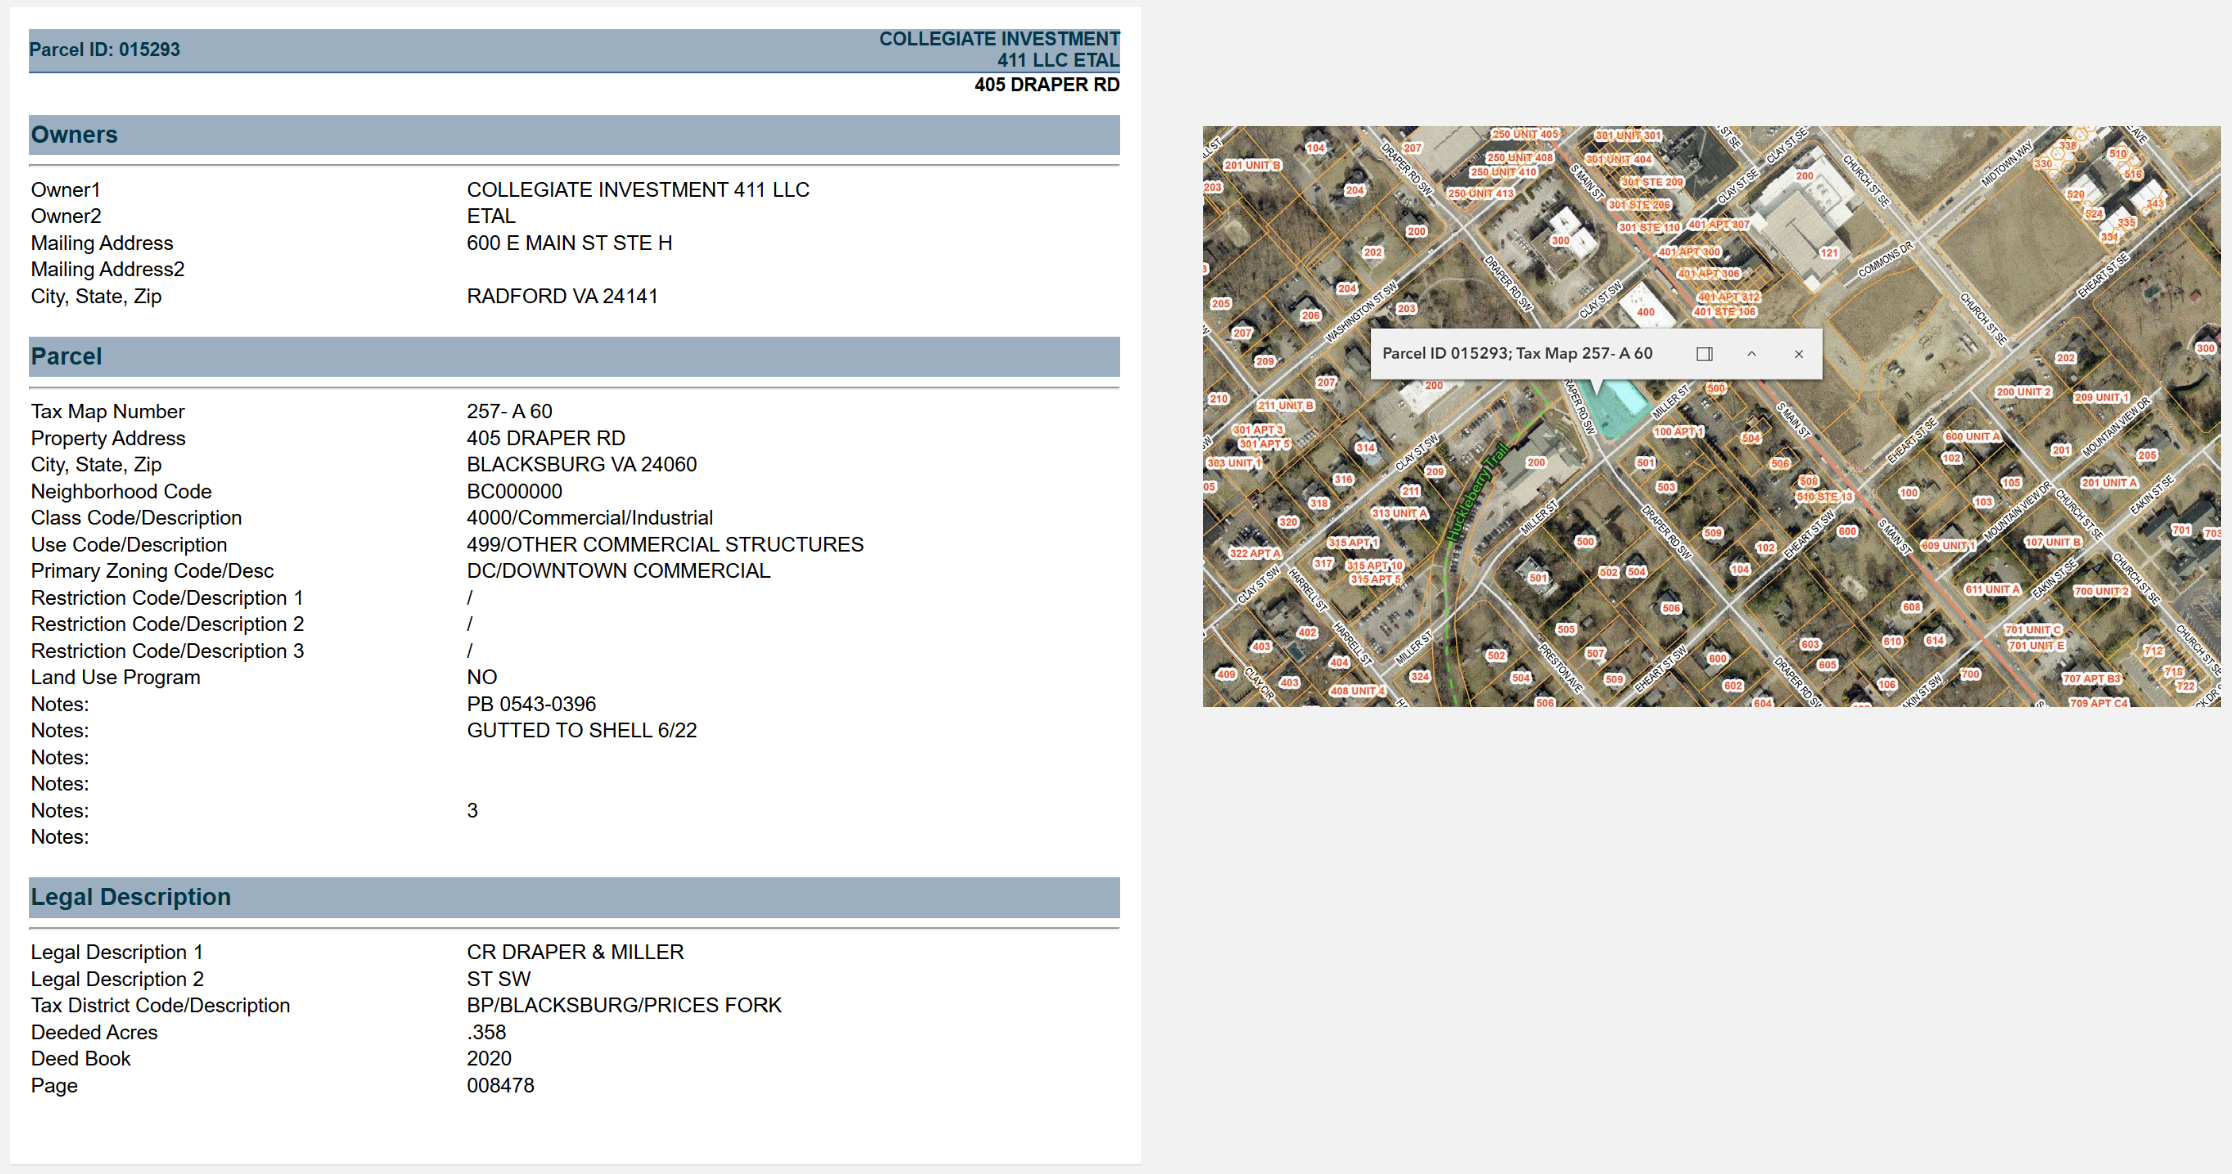Click the Deeded Acres value .358
This screenshot has width=2232, height=1174.
tap(486, 1032)
